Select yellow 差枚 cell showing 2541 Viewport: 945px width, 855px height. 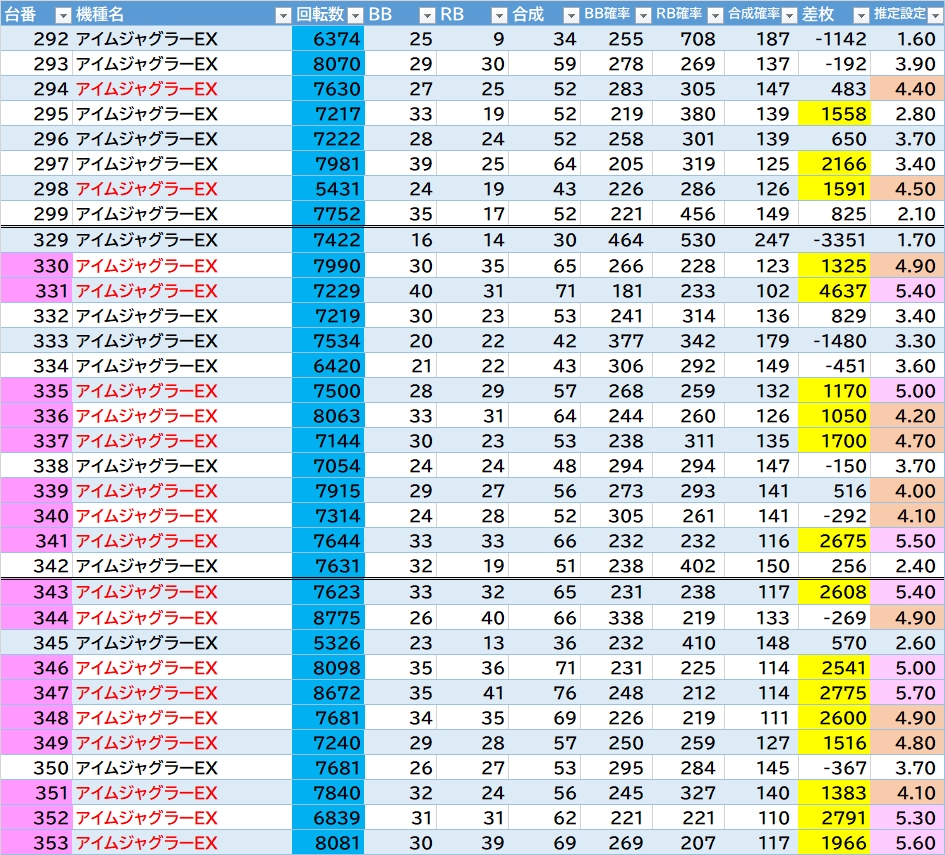coord(835,668)
